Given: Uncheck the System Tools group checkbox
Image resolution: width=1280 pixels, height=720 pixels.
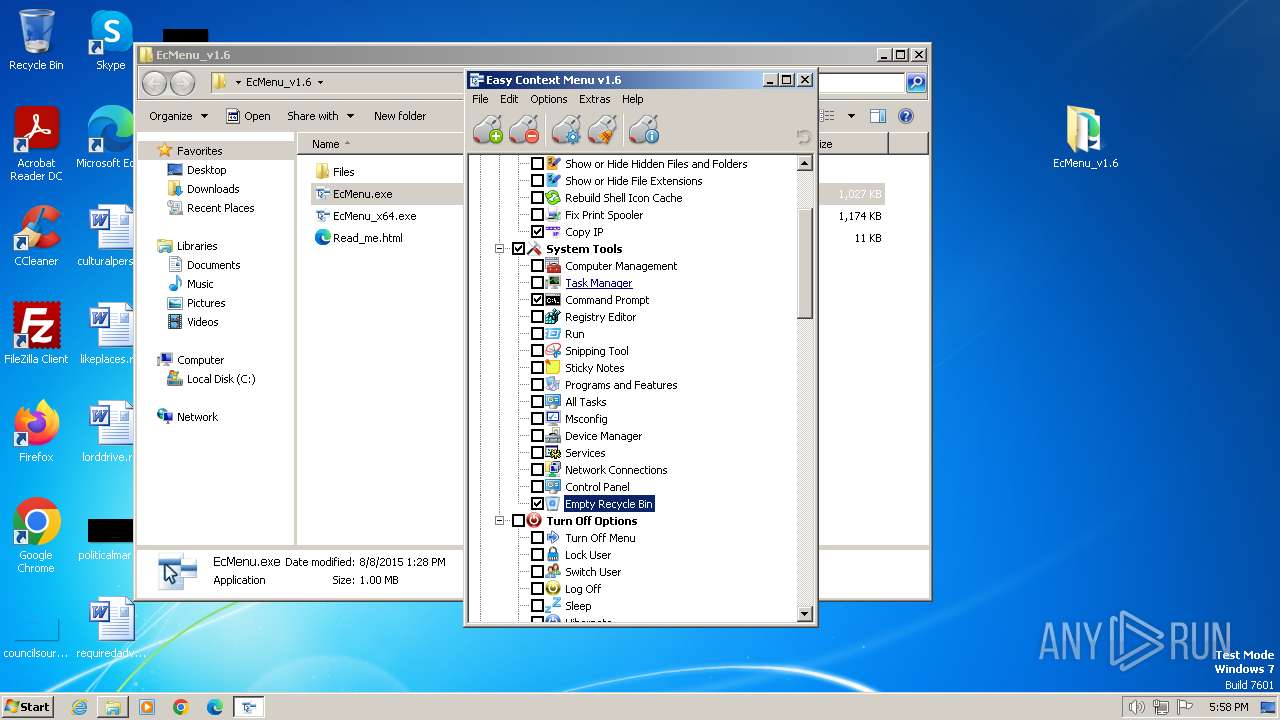Looking at the screenshot, I should (x=518, y=249).
